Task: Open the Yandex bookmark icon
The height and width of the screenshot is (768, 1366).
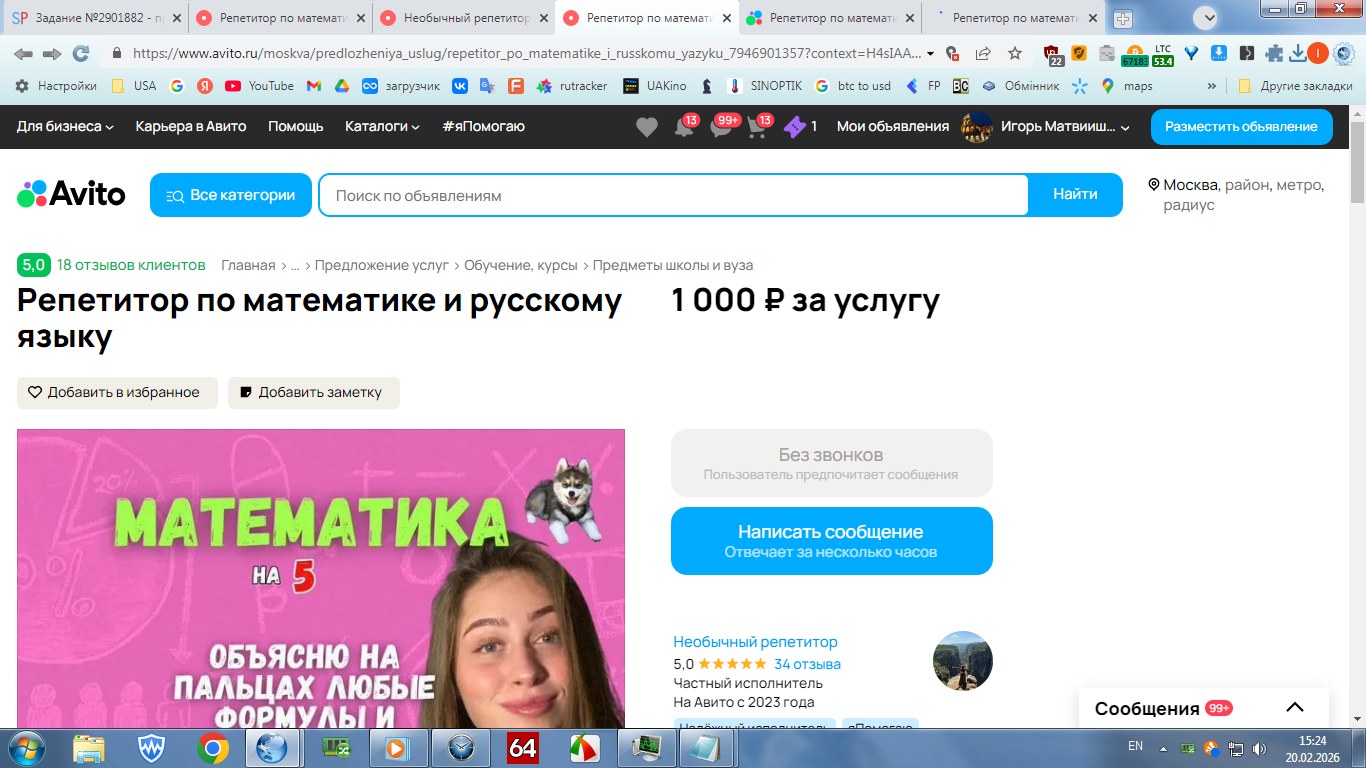Action: pyautogui.click(x=204, y=86)
